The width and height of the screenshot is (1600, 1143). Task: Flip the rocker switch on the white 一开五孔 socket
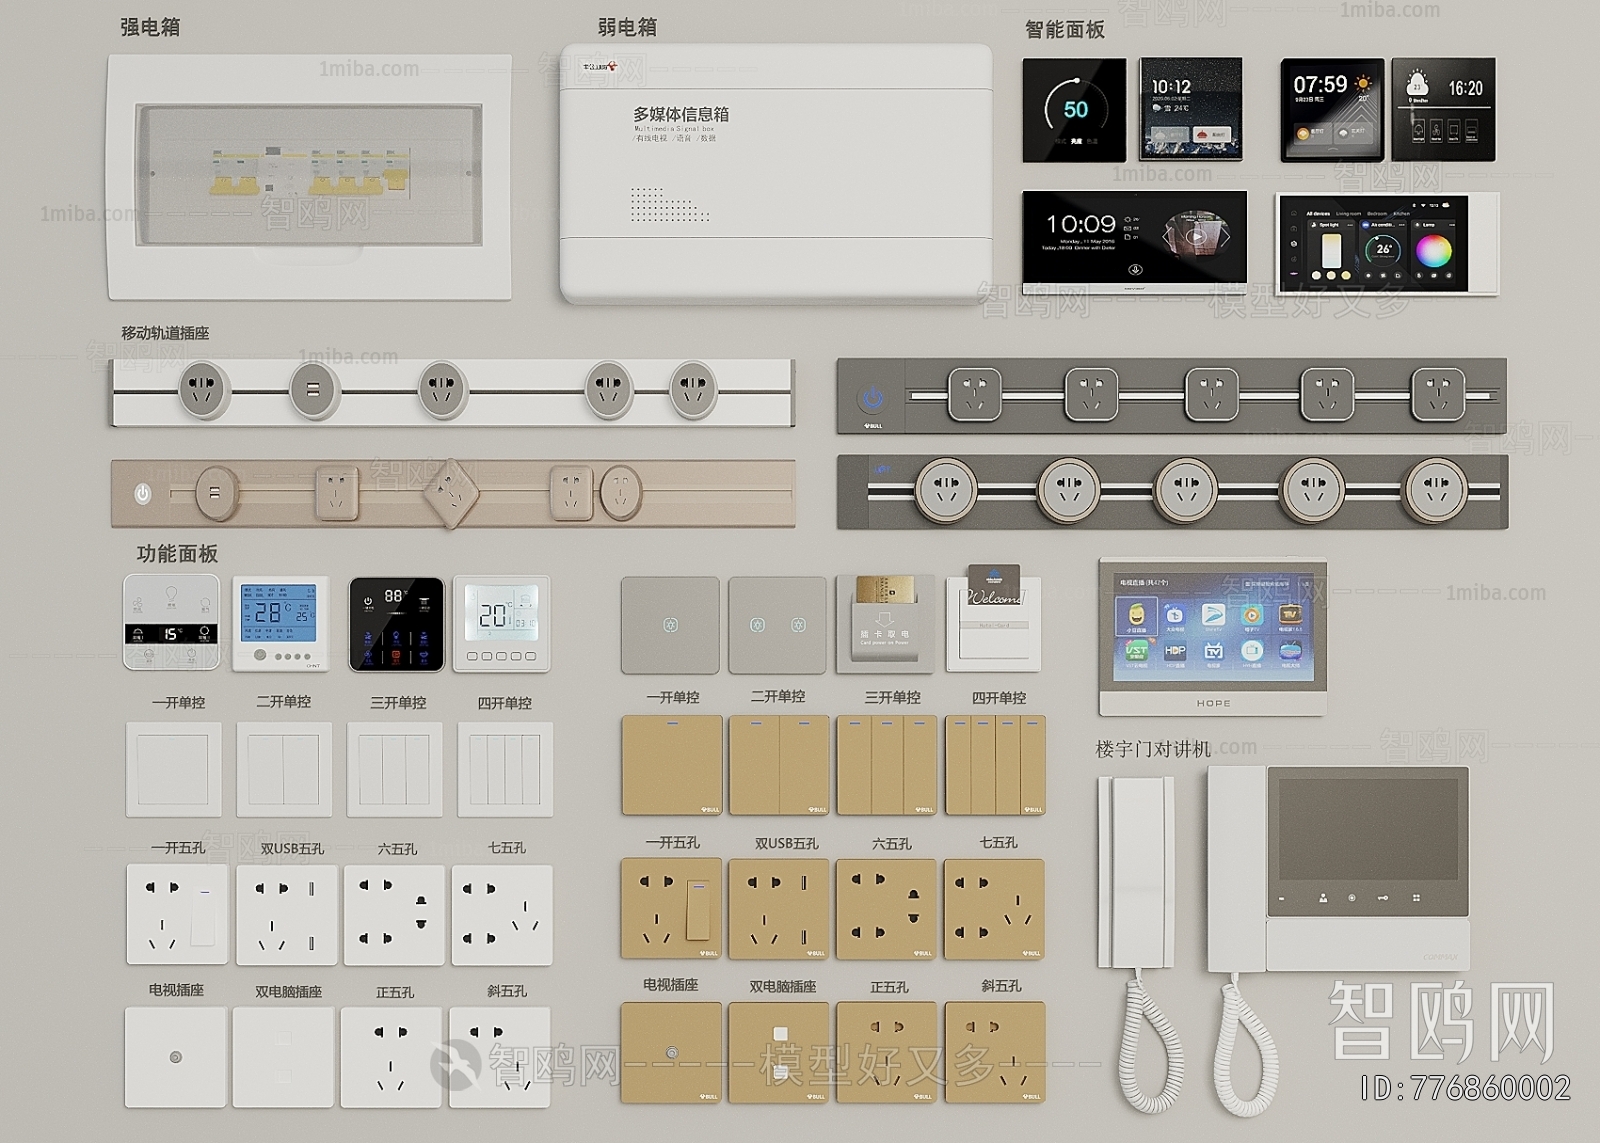click(203, 917)
